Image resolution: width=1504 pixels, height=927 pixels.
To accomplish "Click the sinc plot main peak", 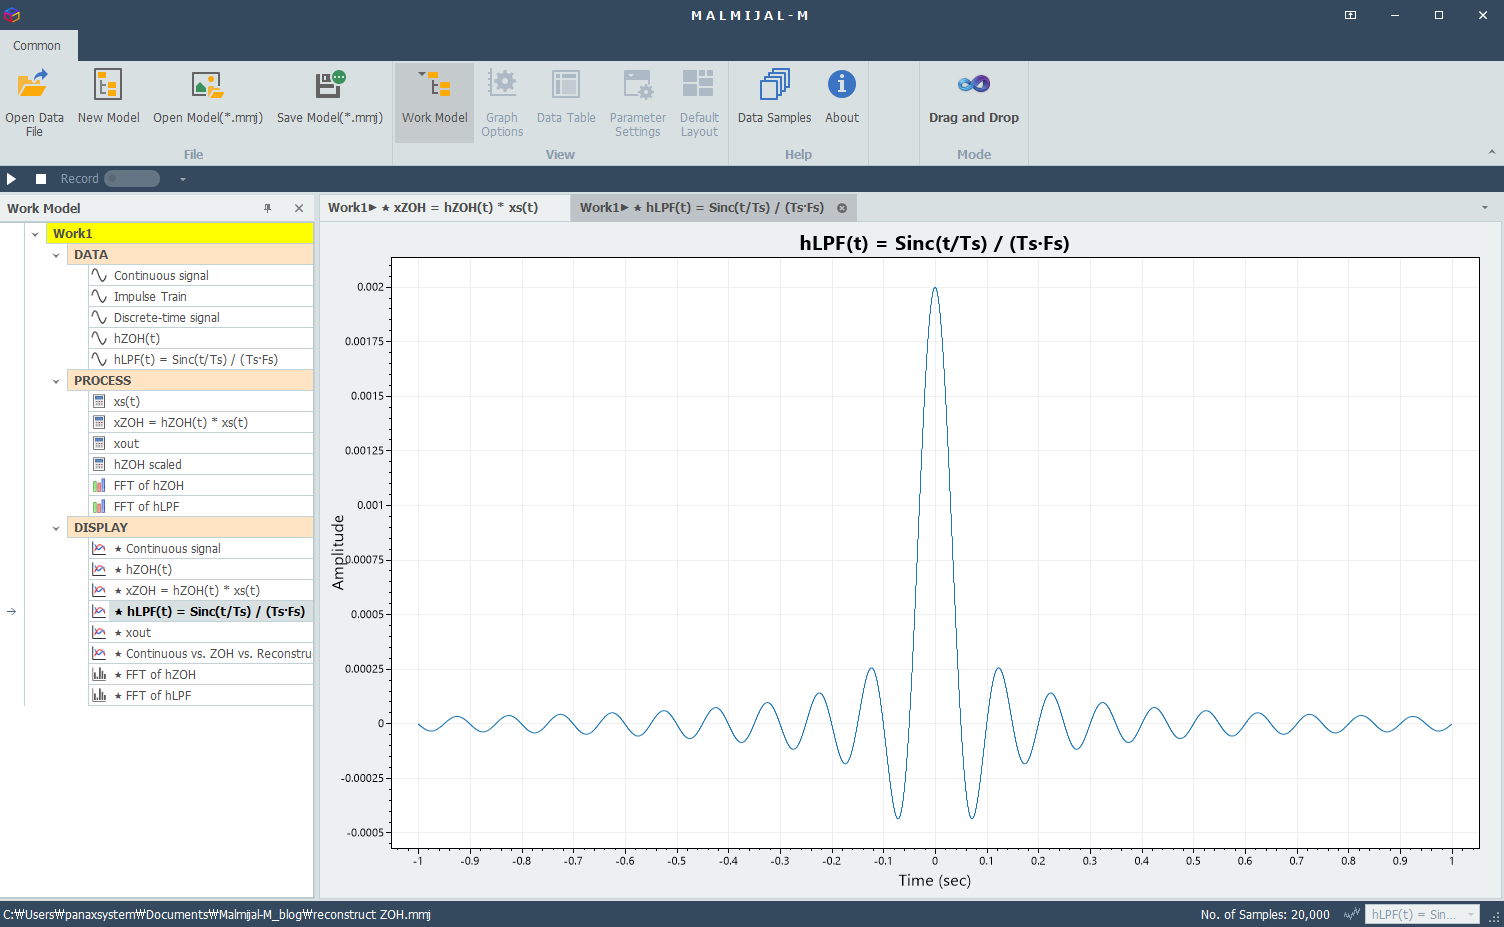I will (935, 288).
